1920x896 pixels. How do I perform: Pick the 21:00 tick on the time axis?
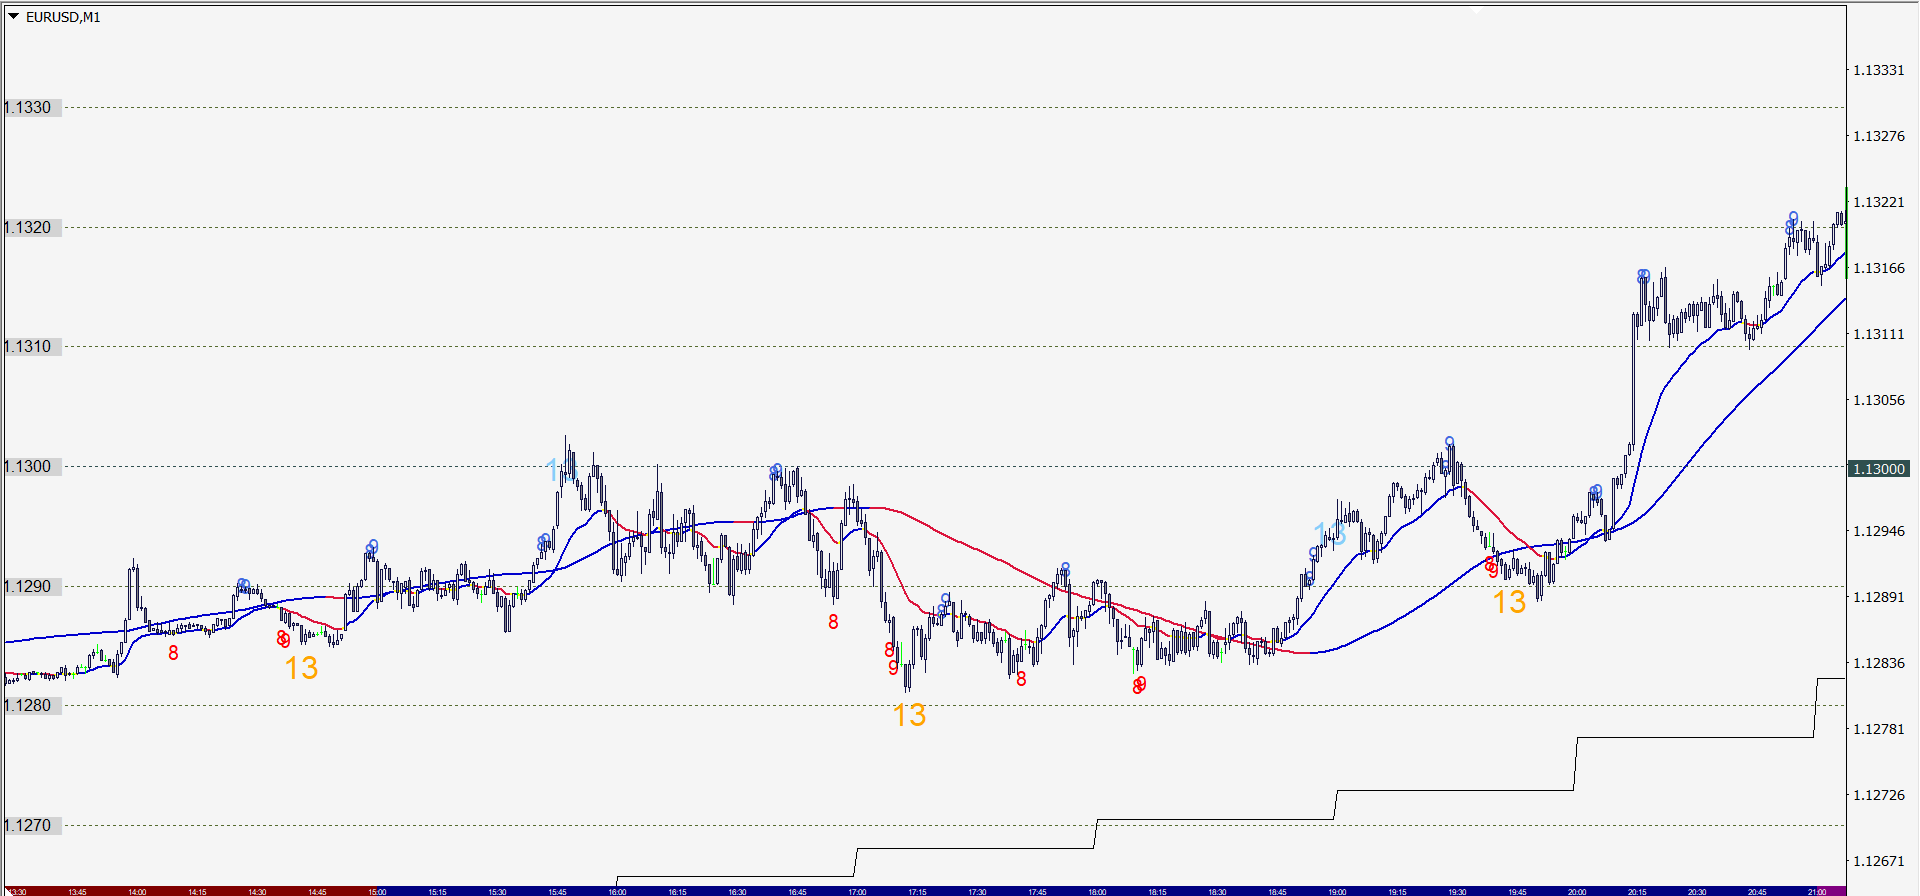[1817, 891]
